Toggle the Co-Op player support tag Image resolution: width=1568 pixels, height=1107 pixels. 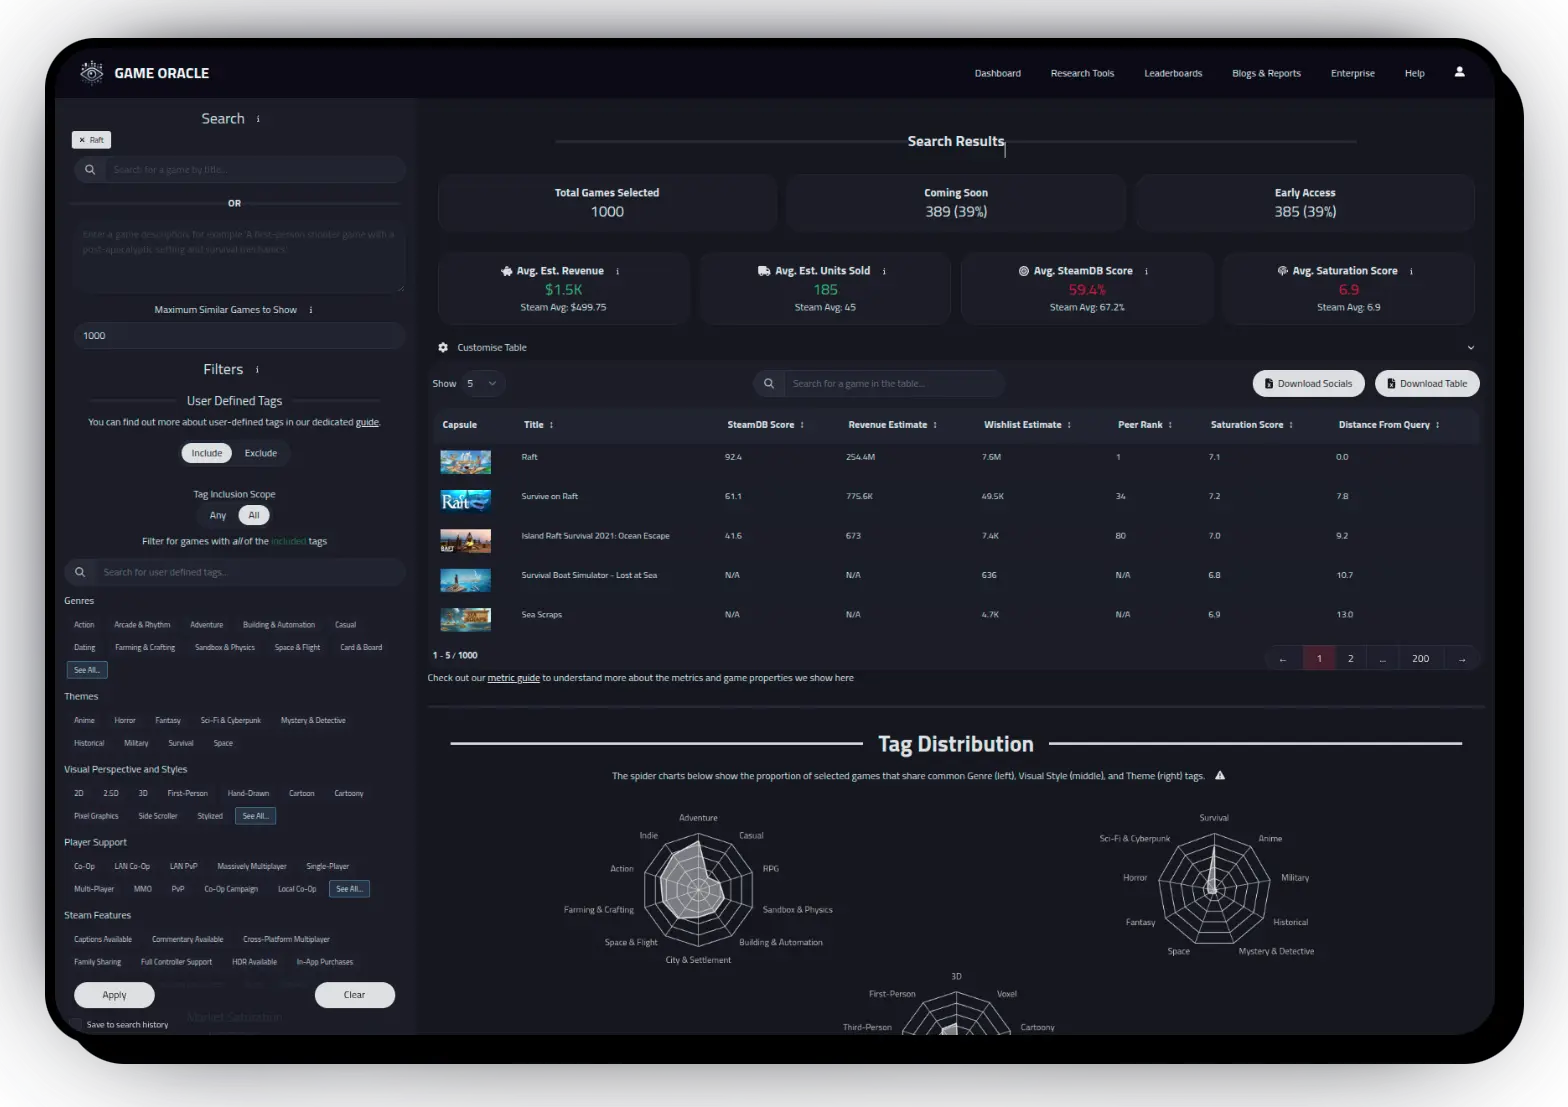84,867
